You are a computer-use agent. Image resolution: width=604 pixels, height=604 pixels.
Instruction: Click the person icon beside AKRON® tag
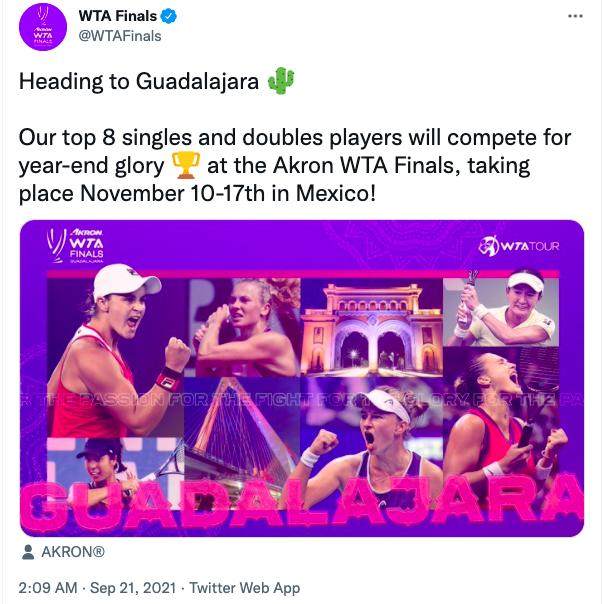click(x=27, y=551)
